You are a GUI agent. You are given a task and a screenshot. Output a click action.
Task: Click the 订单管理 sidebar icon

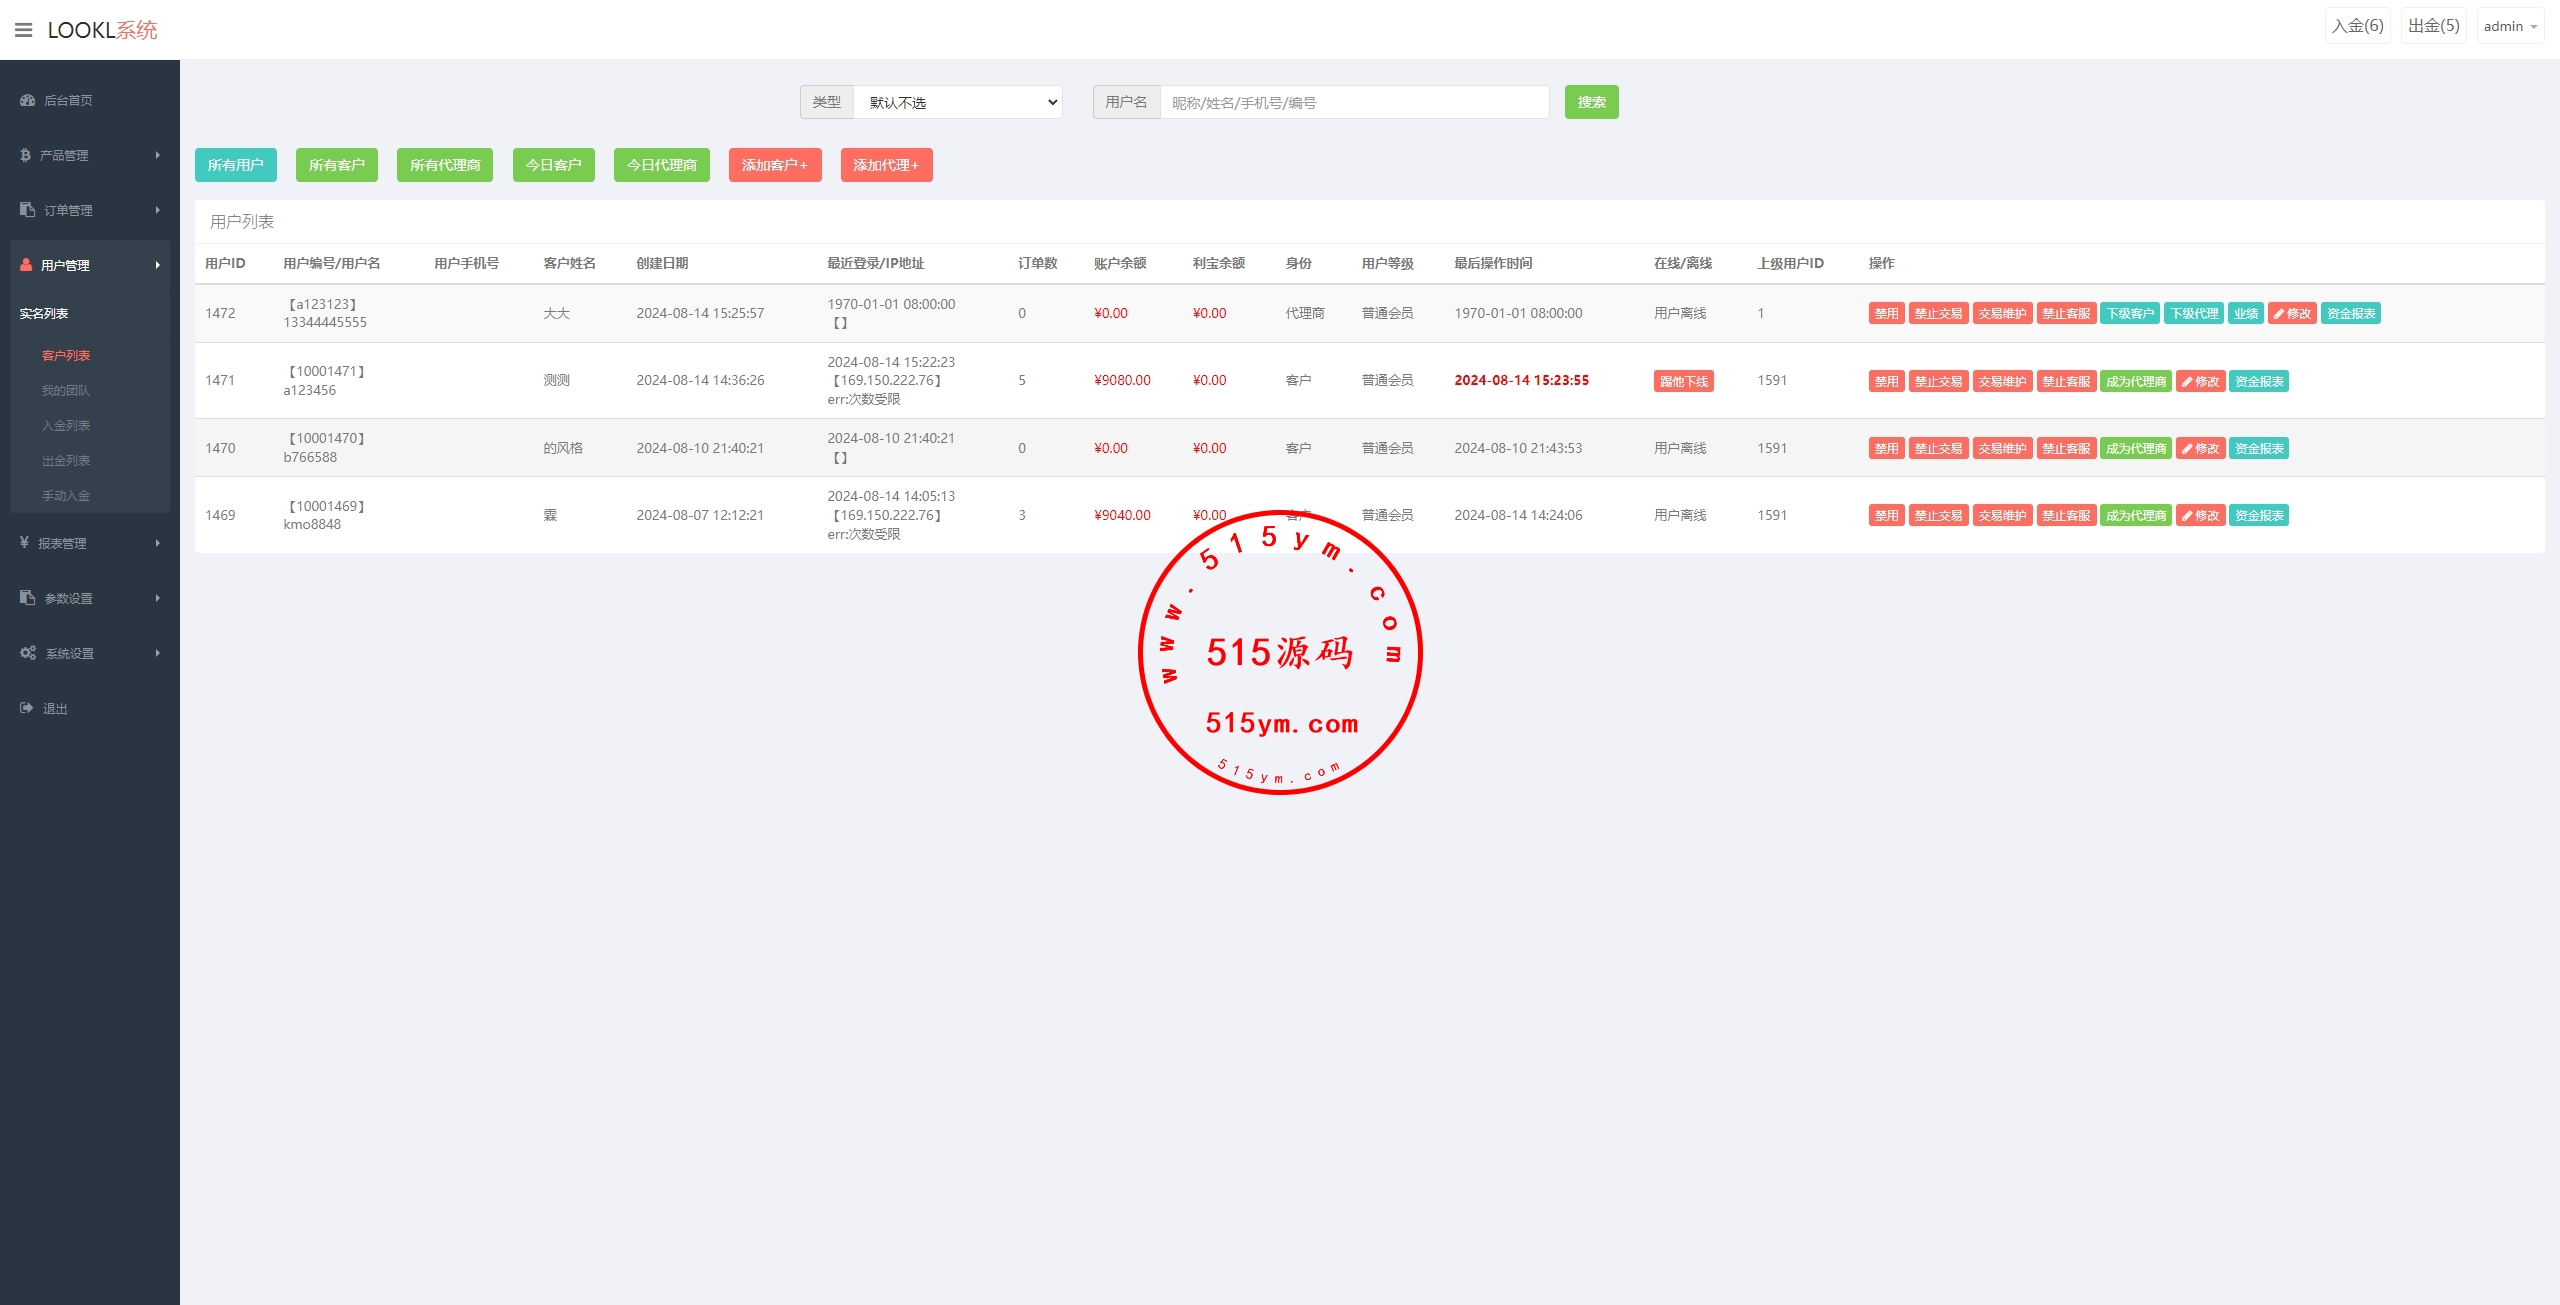(x=27, y=210)
